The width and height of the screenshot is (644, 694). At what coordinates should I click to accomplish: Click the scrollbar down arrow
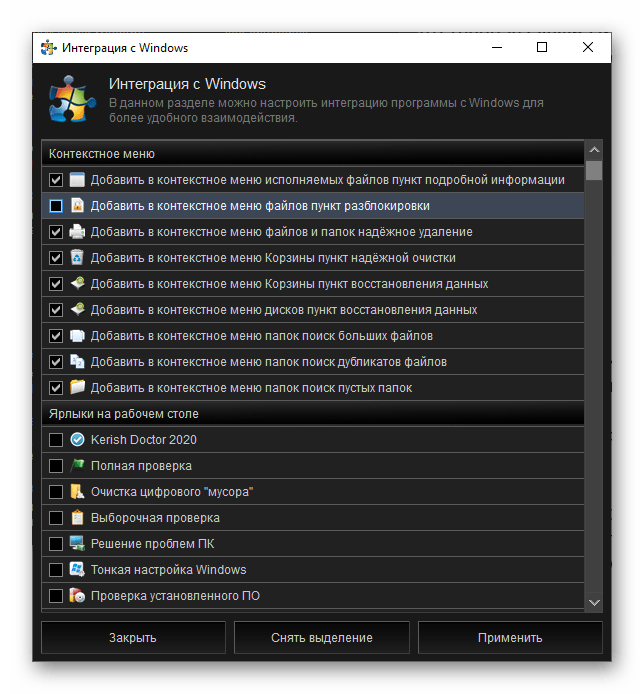click(x=594, y=602)
